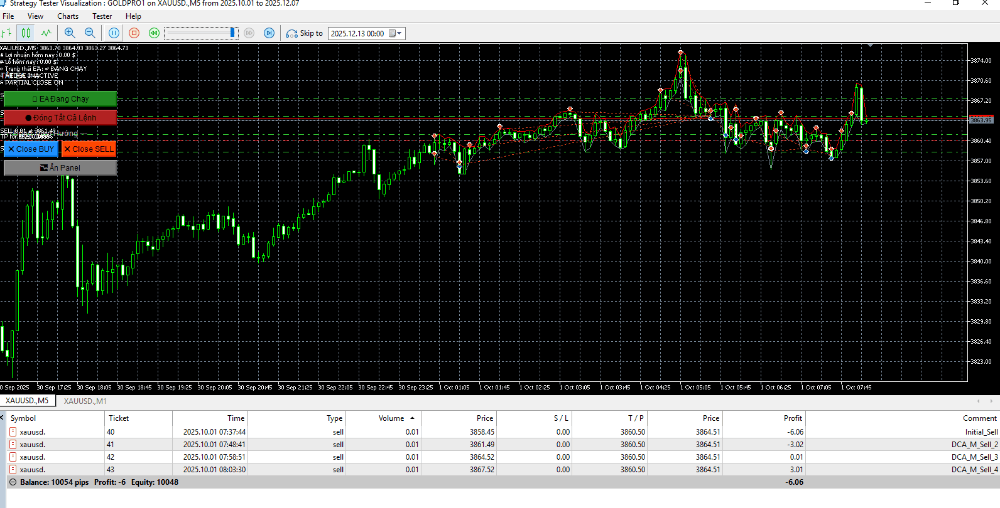
Task: Sort trades by the Volume column header
Action: (391, 417)
